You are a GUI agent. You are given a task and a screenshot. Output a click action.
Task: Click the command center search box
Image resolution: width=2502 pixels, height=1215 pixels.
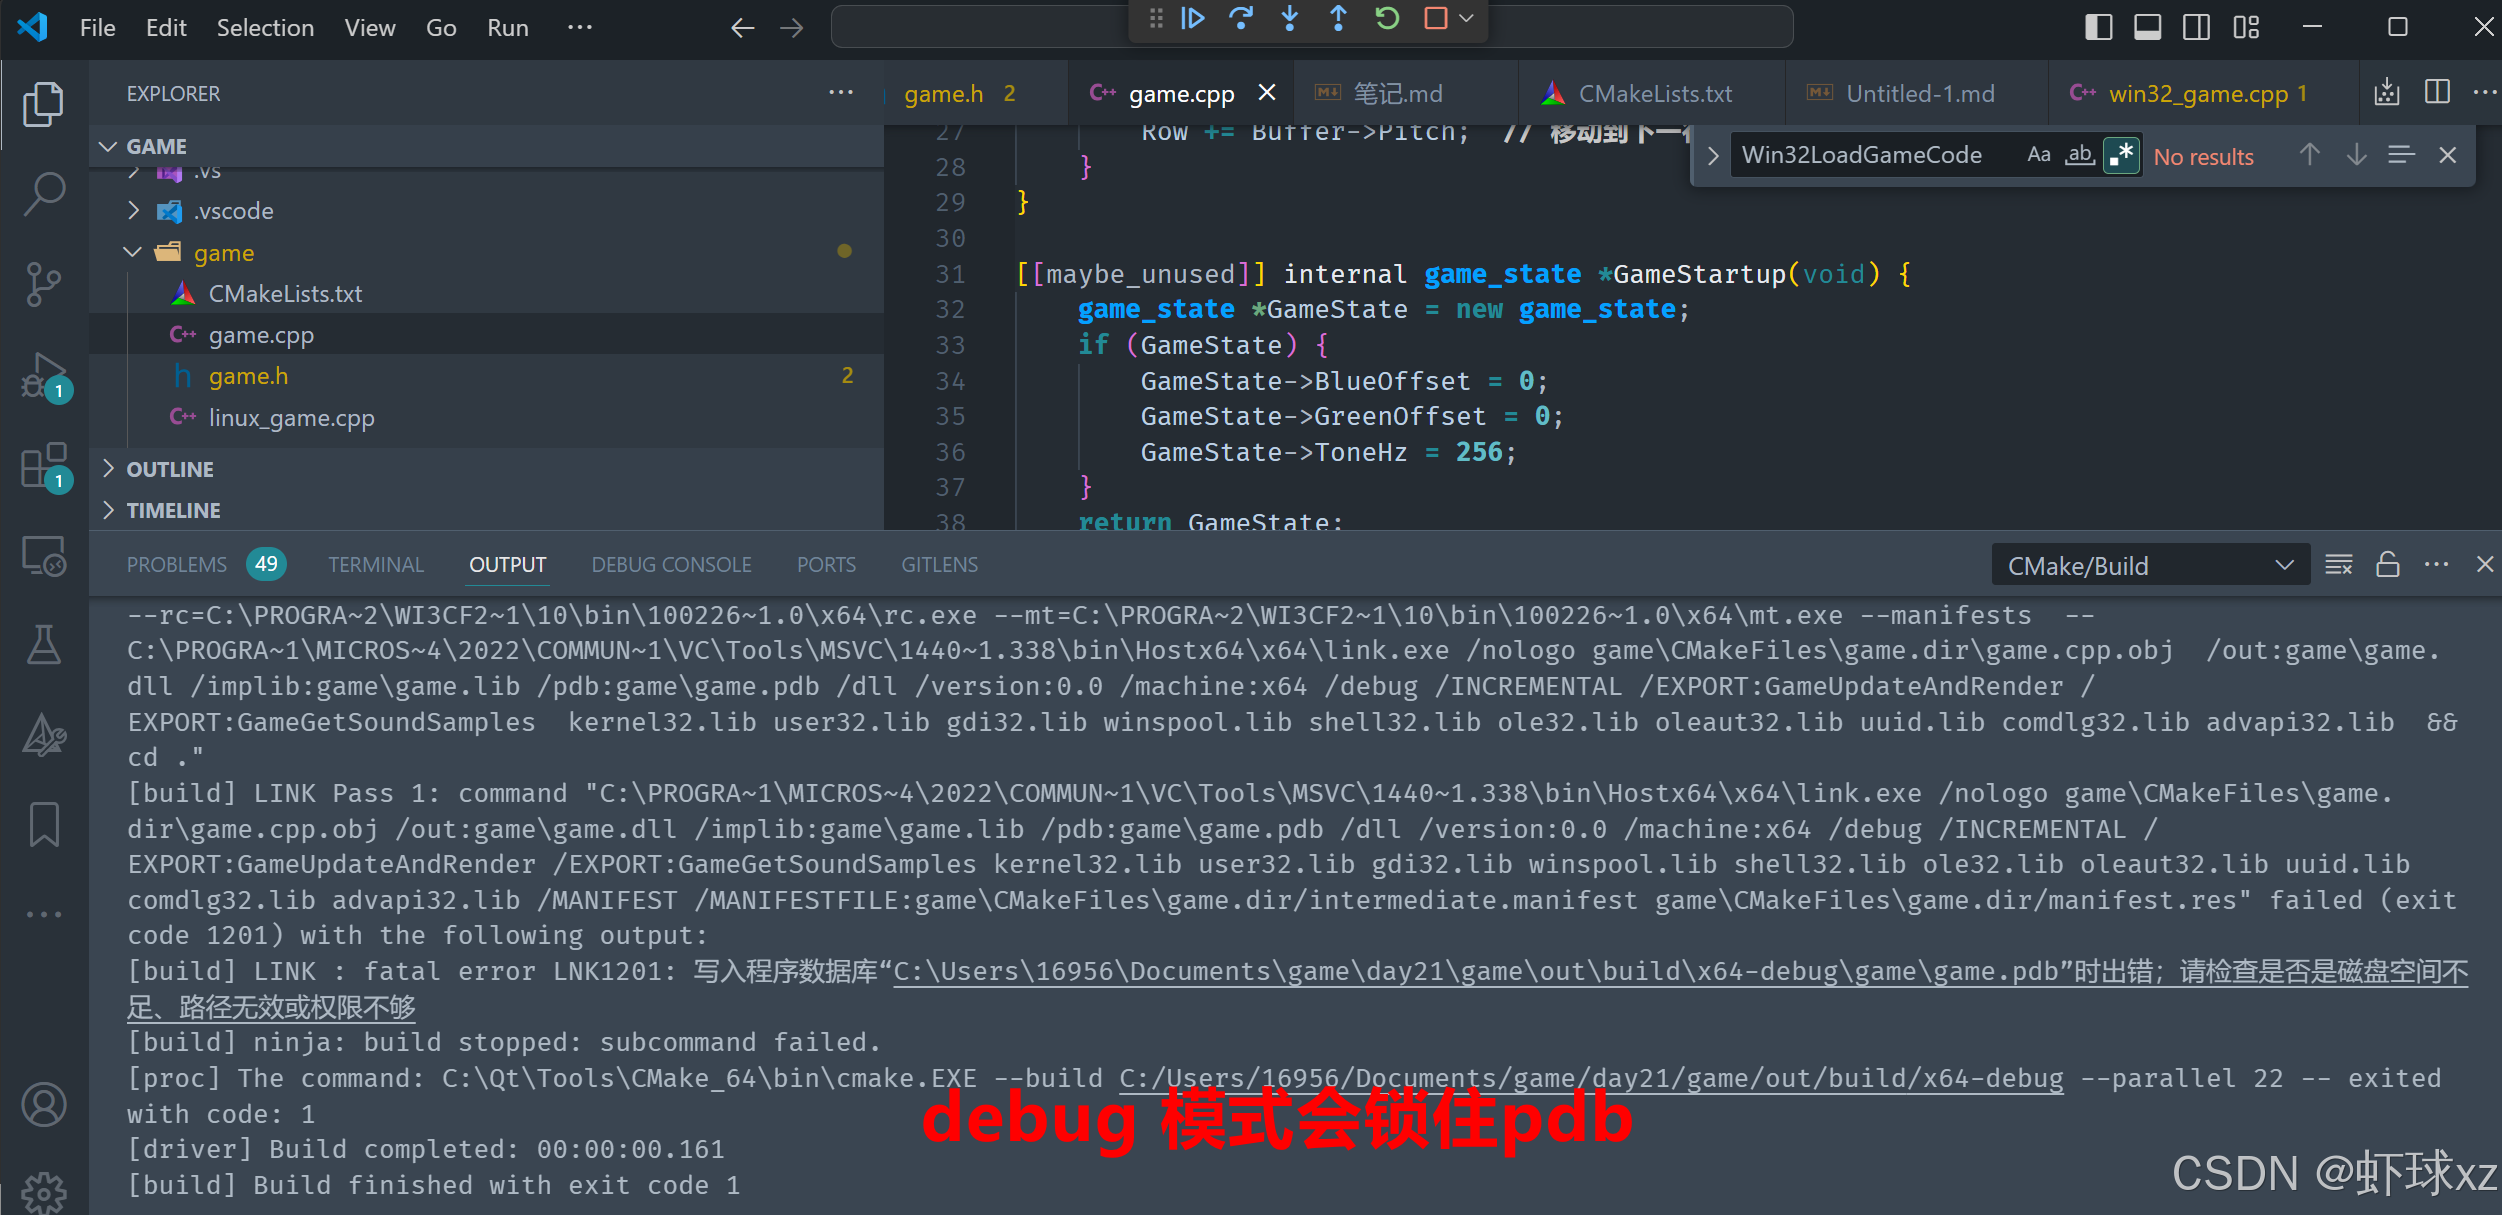1312,28
